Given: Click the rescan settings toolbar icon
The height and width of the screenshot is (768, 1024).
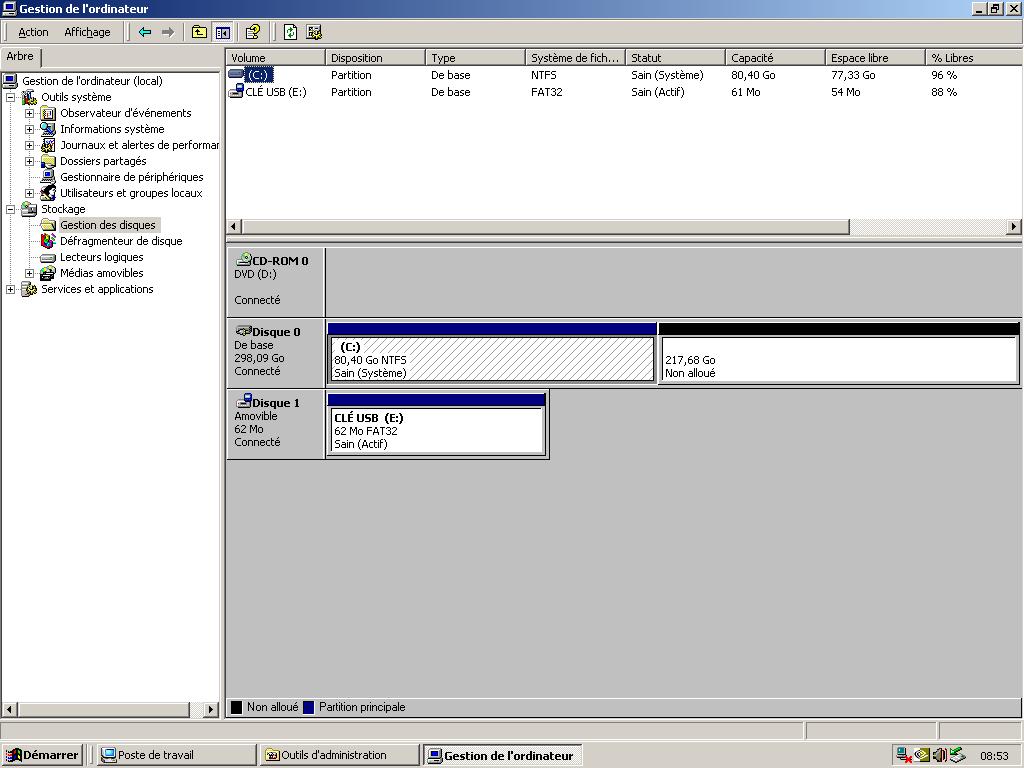Looking at the screenshot, I should tap(314, 32).
